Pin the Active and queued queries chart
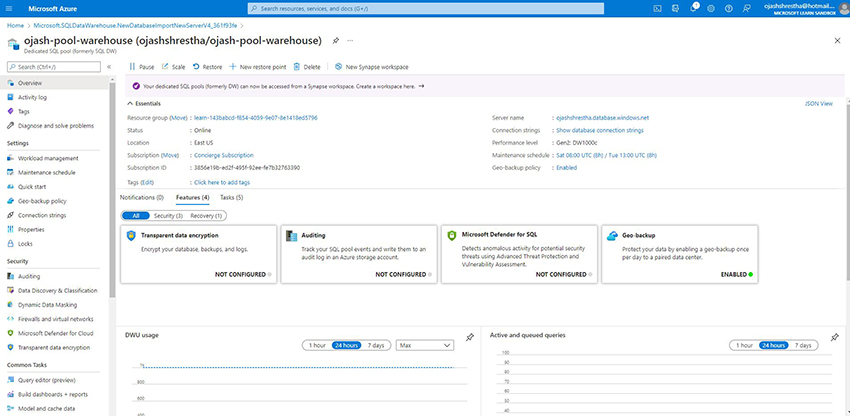 [835, 337]
